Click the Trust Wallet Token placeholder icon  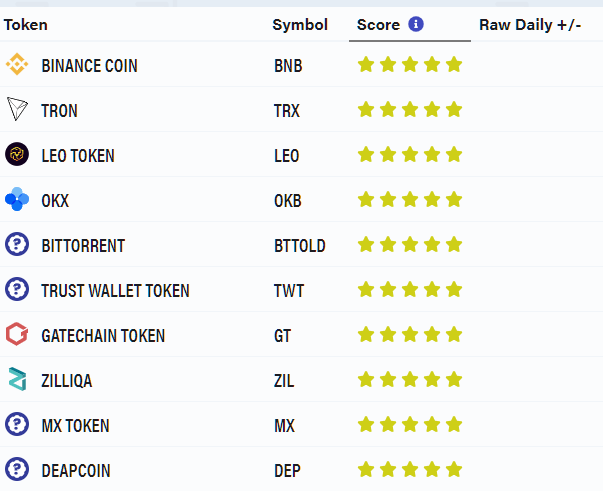click(17, 289)
